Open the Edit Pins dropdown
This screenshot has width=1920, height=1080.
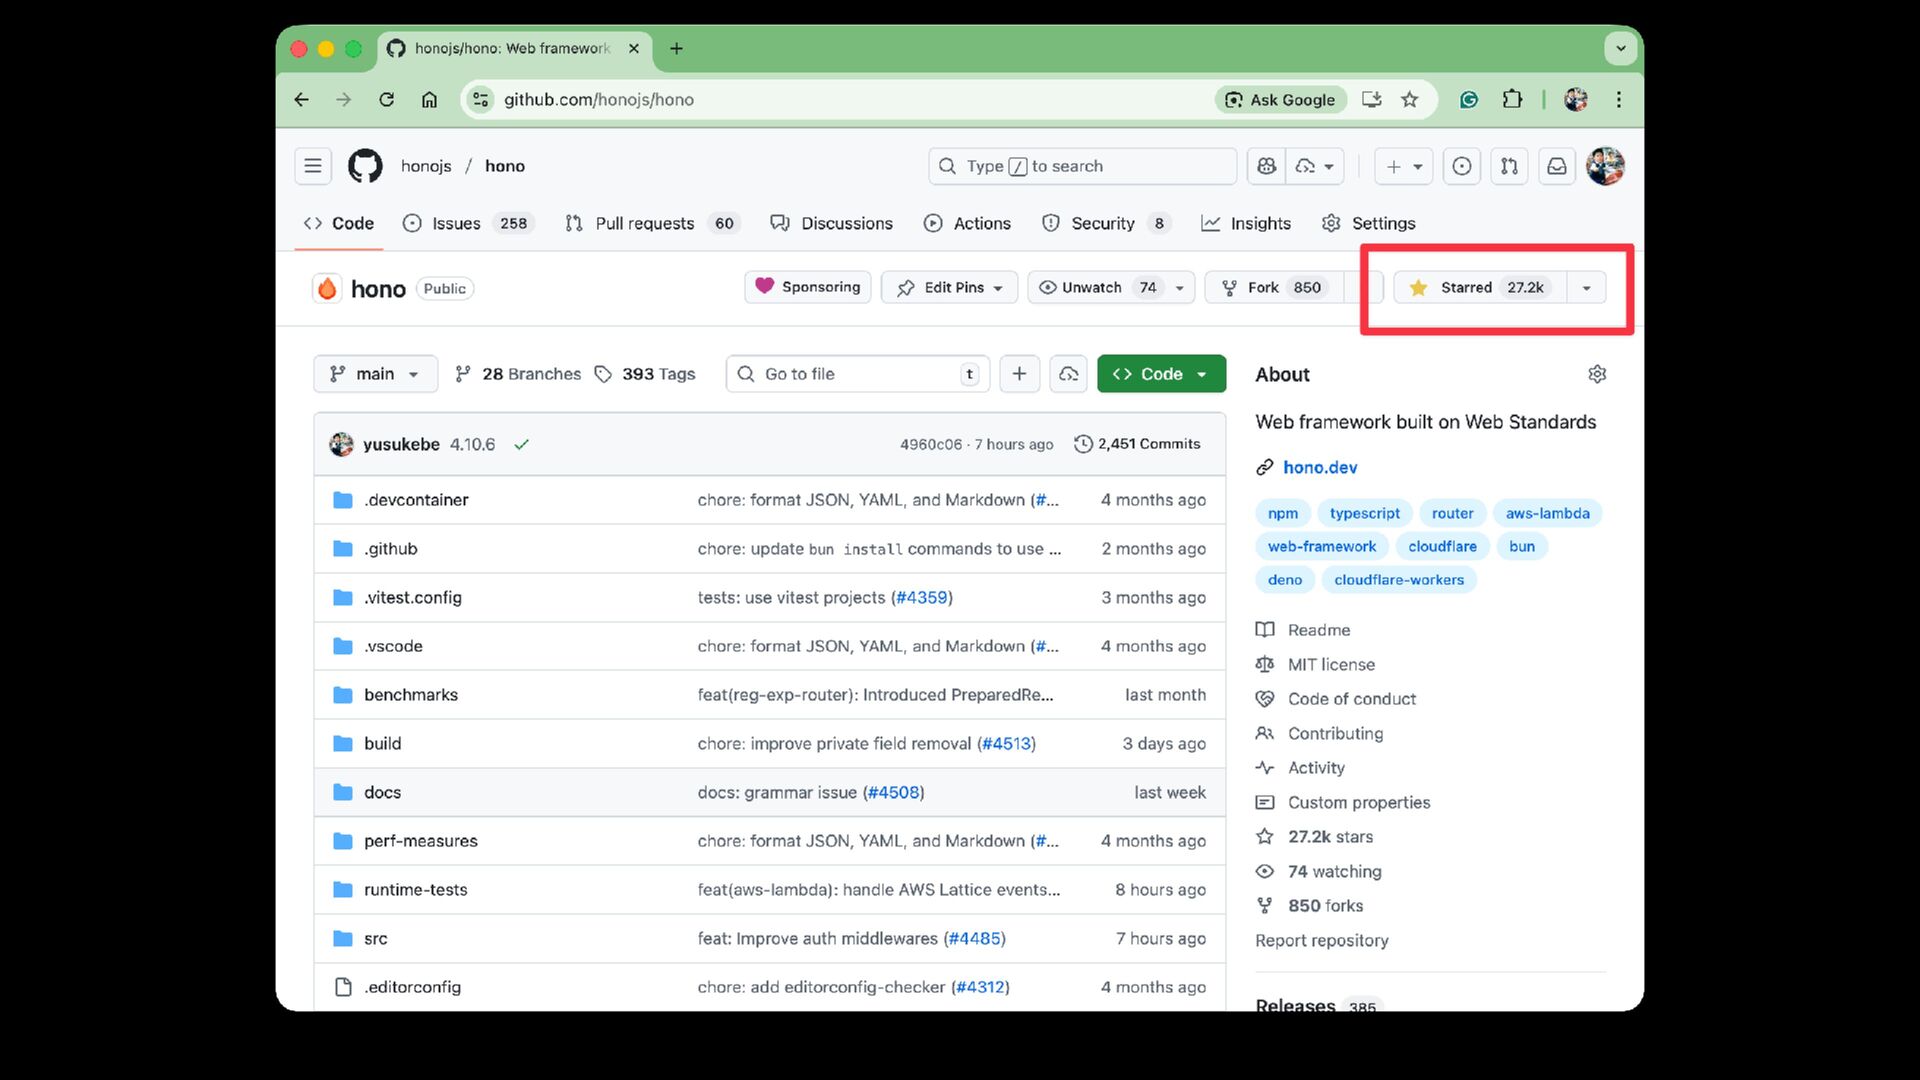point(949,288)
